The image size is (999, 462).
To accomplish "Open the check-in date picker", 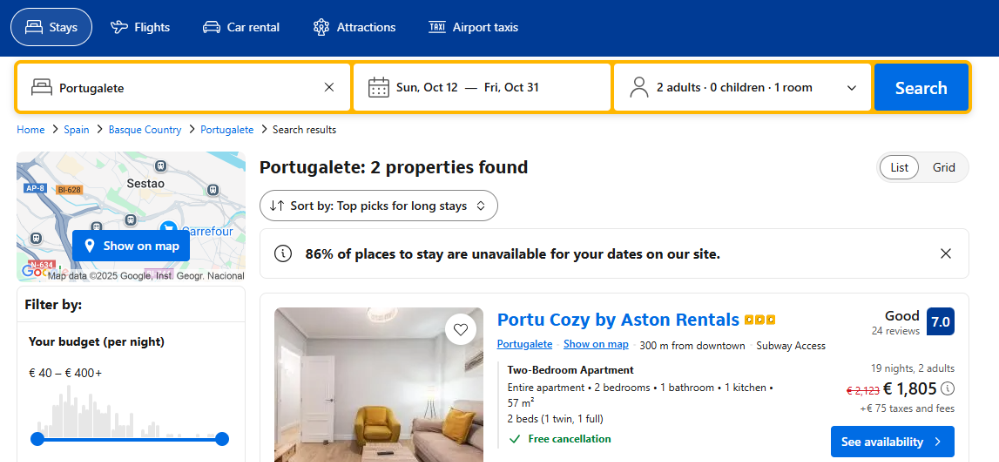I will (427, 87).
